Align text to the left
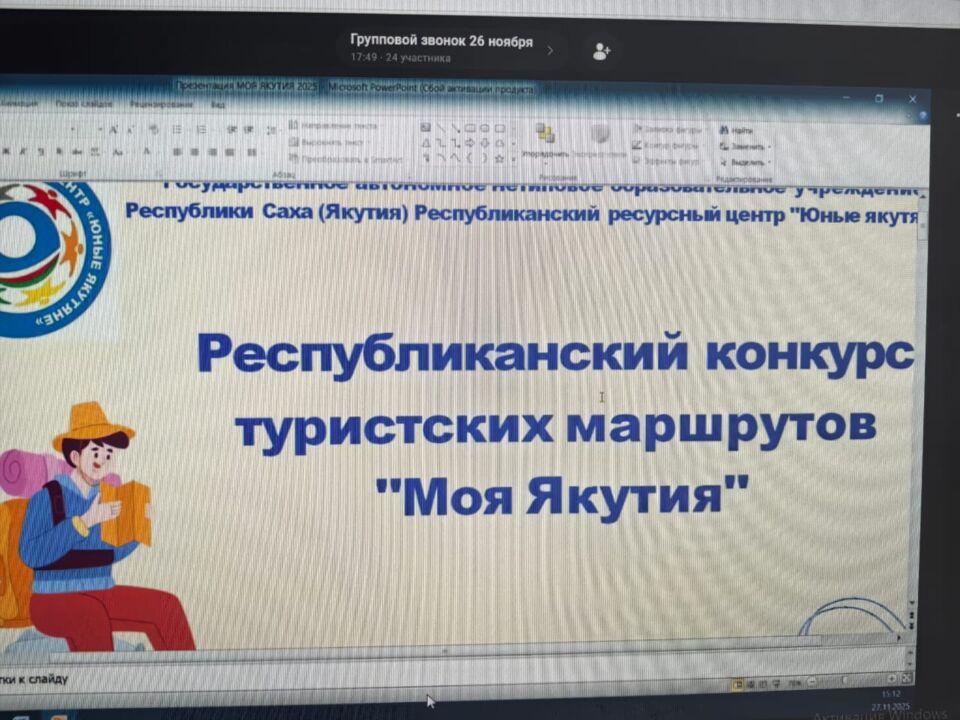This screenshot has height=720, width=960. (176, 152)
